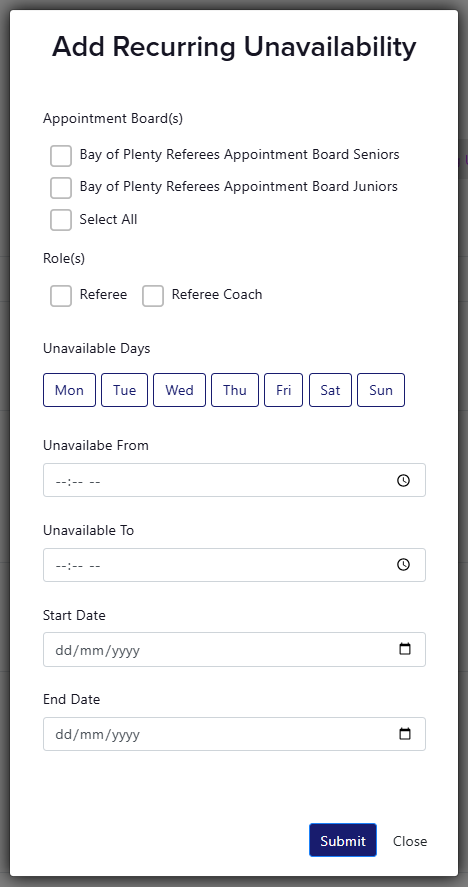
Task: Tick the Select All checkbox
Action: tap(61, 220)
